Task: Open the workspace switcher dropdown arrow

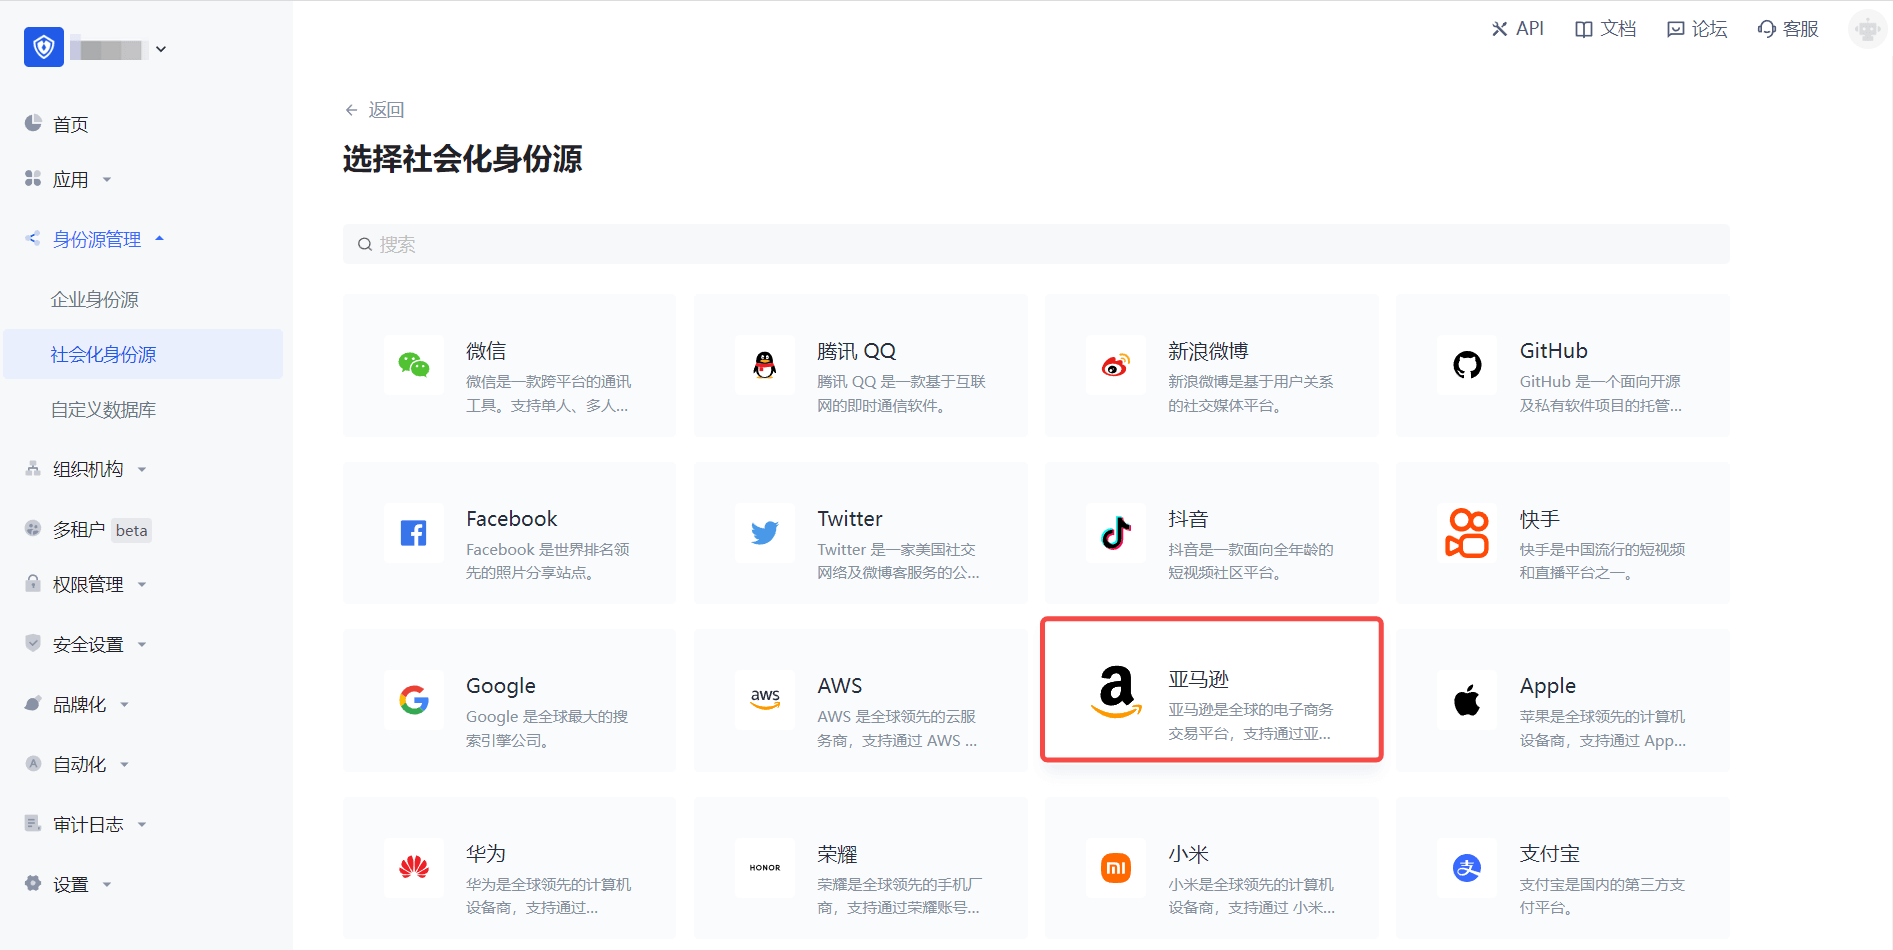Action: pyautogui.click(x=161, y=49)
